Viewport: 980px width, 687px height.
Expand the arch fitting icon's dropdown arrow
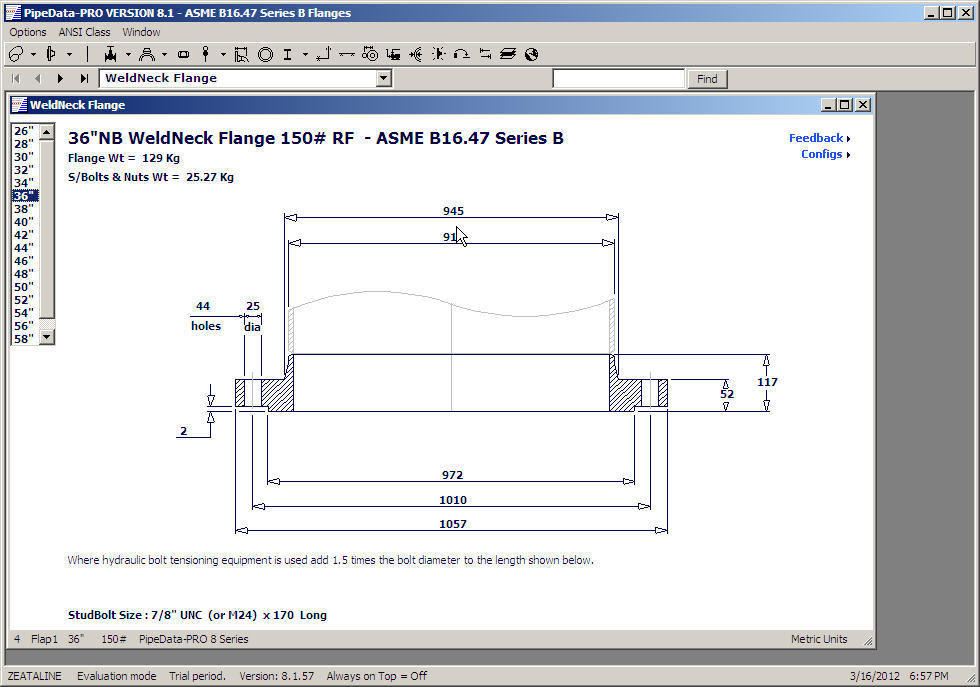point(164,54)
